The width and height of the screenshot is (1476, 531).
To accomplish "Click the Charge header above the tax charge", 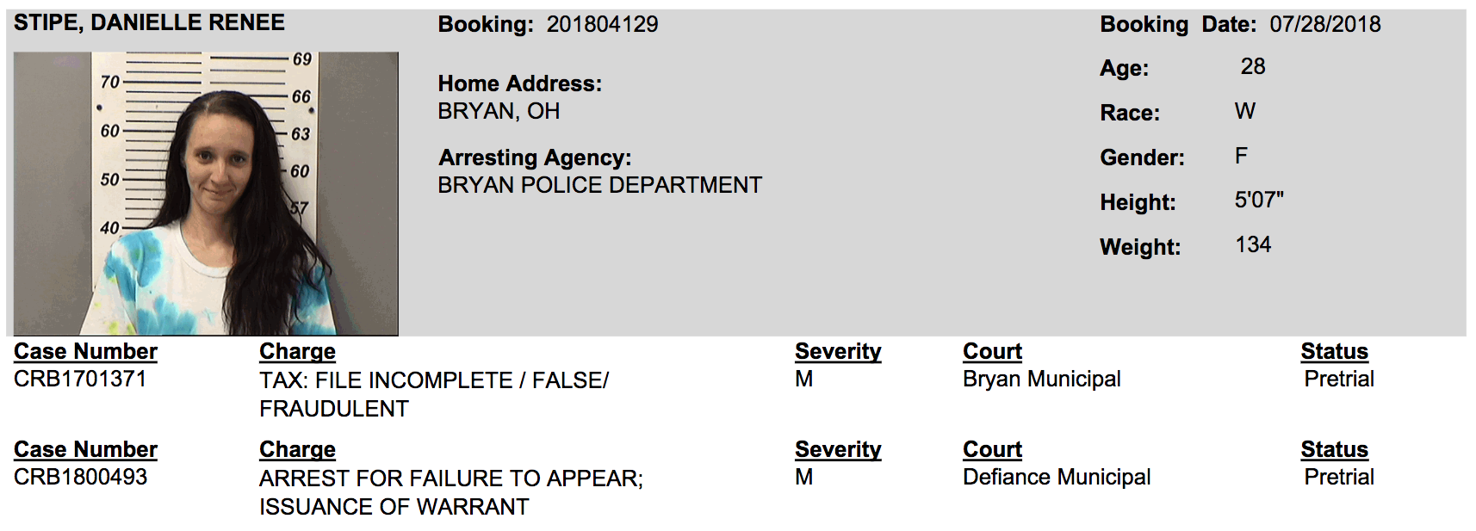I will coord(297,352).
